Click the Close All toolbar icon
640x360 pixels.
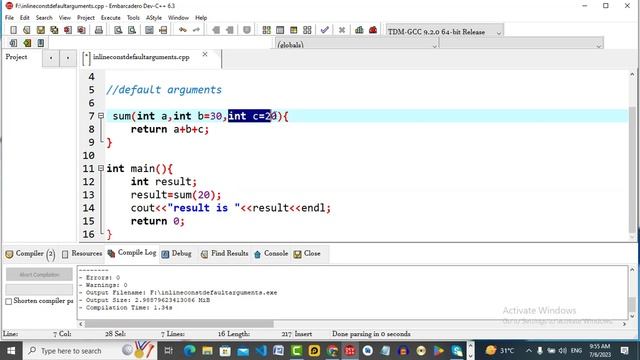(81, 30)
